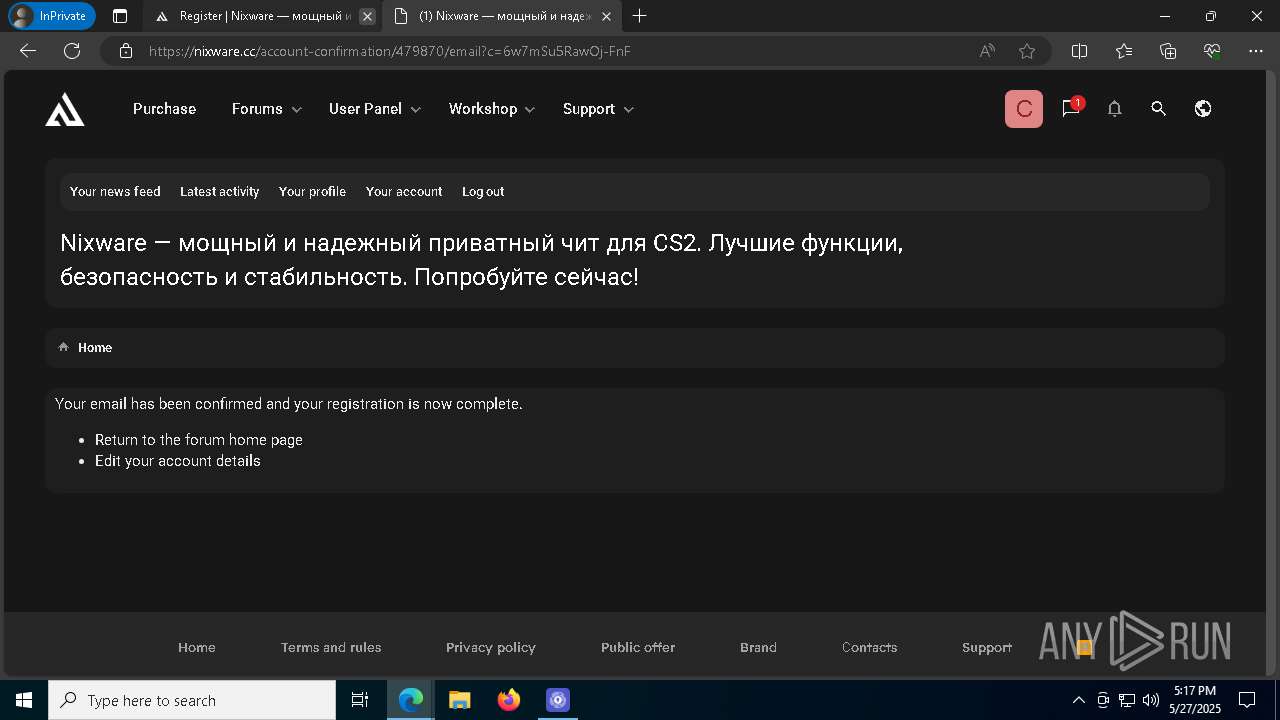Image resolution: width=1280 pixels, height=720 pixels.
Task: Open the language globe icon
Action: pos(1203,109)
